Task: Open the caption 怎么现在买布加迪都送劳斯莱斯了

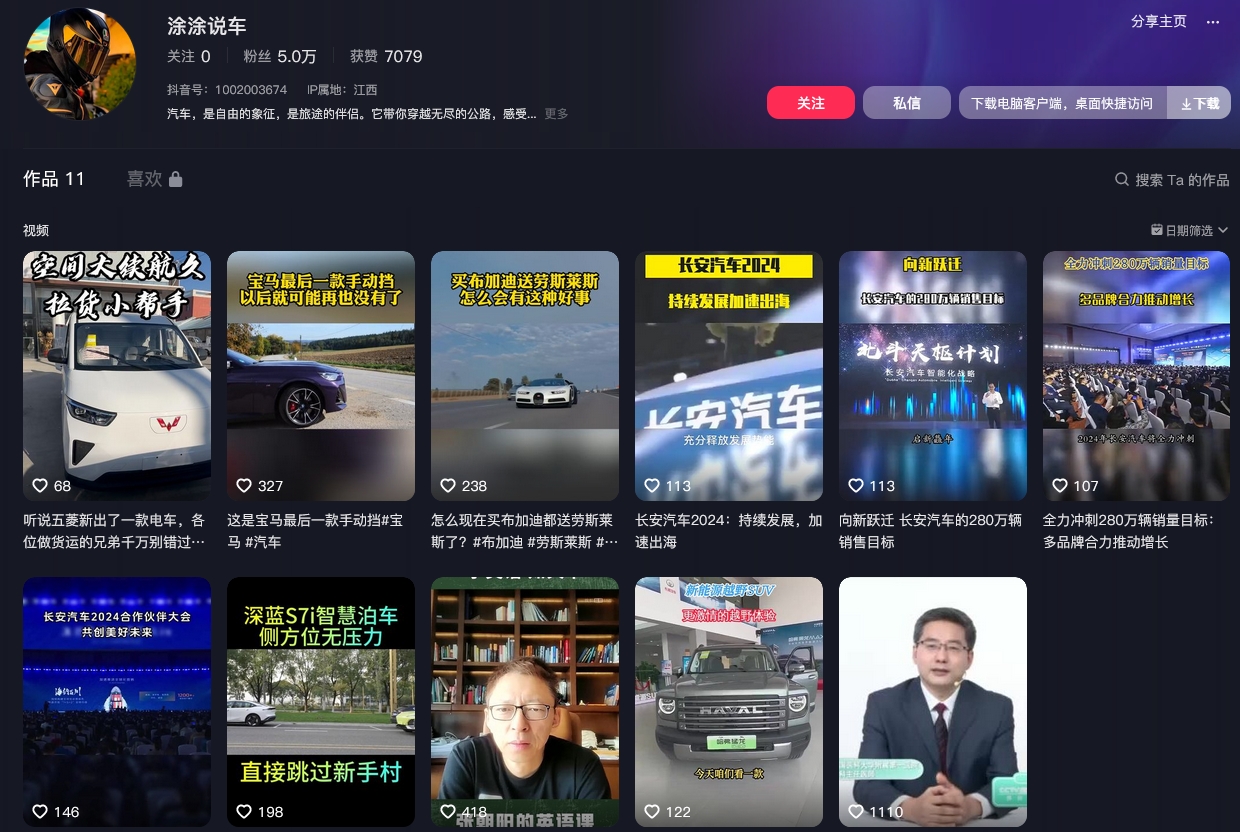Action: click(x=525, y=531)
